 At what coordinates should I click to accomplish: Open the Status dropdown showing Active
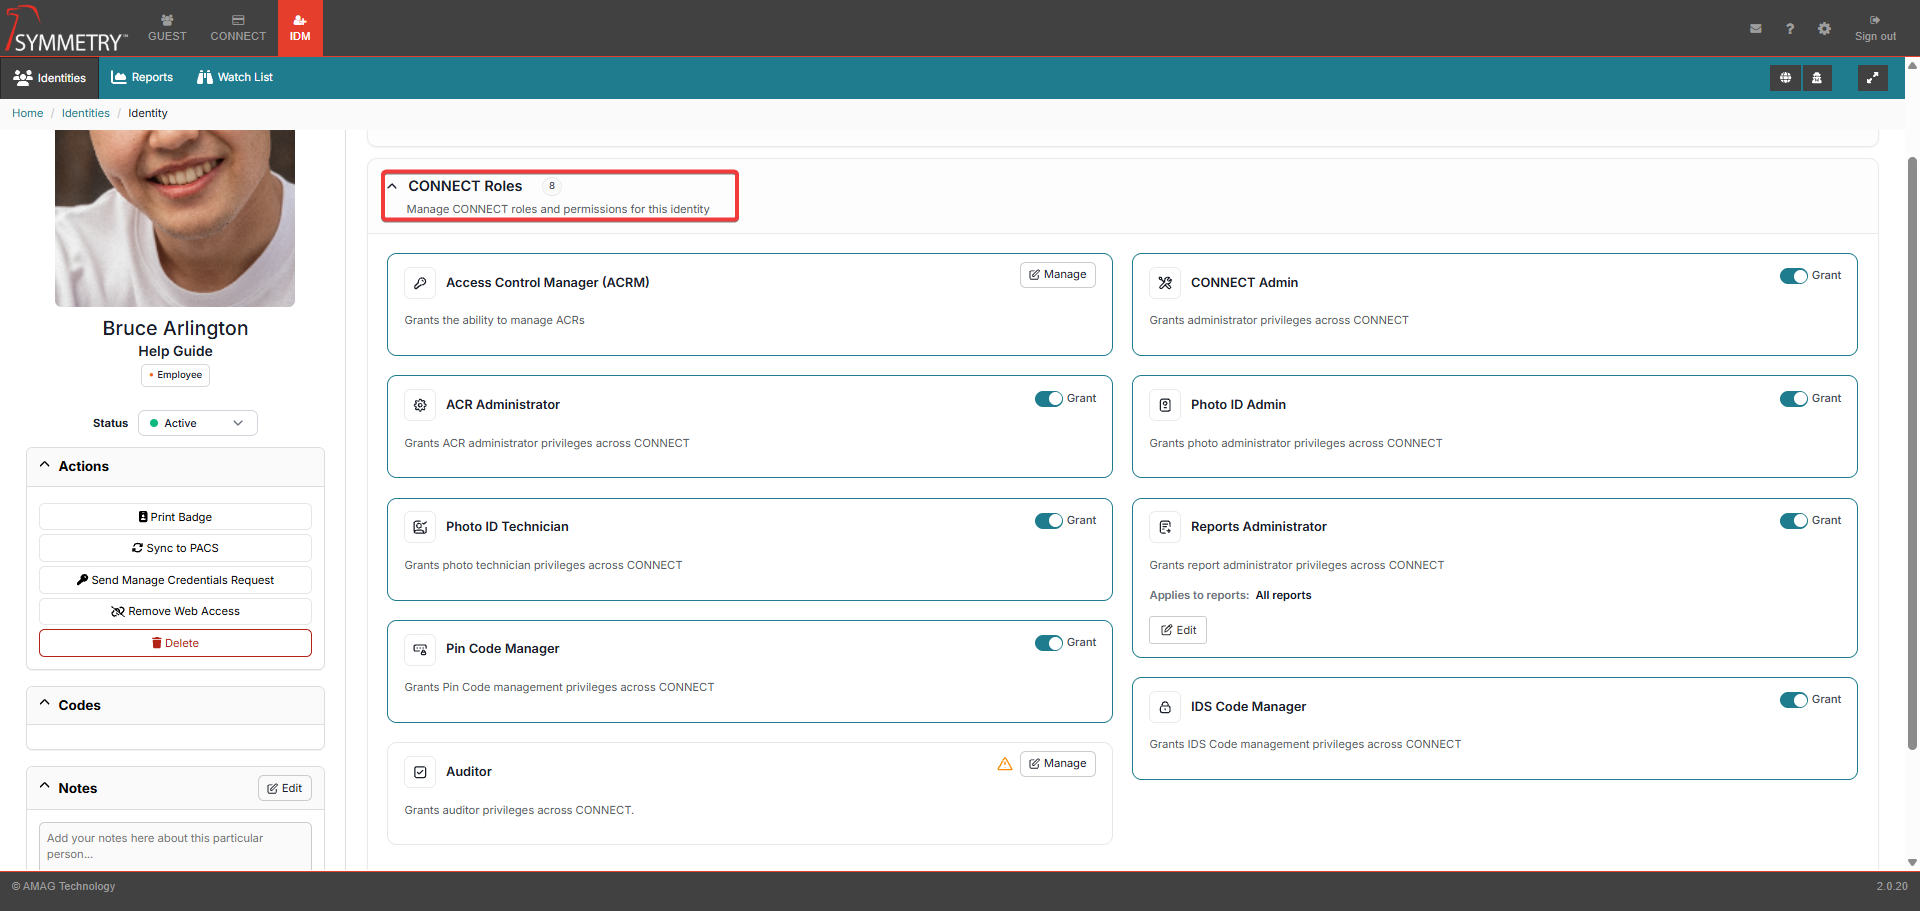pos(197,423)
